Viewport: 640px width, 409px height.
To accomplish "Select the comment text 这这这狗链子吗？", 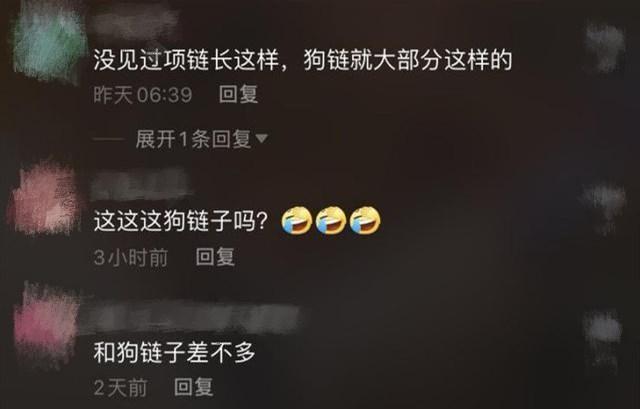I will point(180,221).
